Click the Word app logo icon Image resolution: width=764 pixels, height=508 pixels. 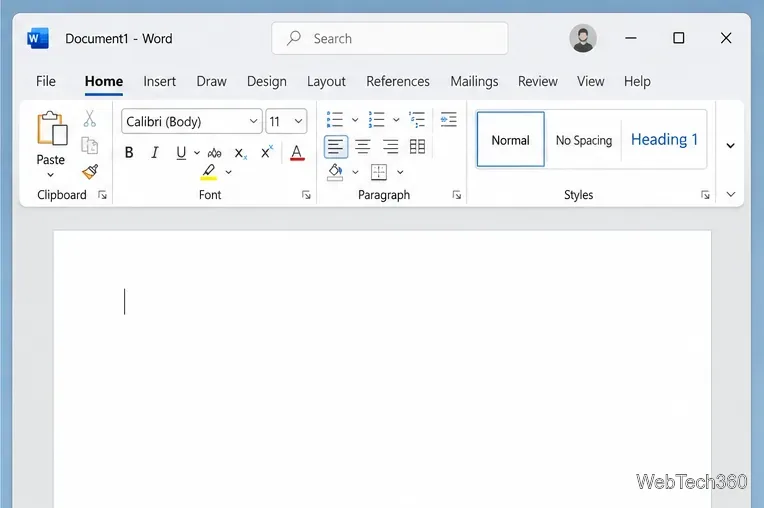38,38
